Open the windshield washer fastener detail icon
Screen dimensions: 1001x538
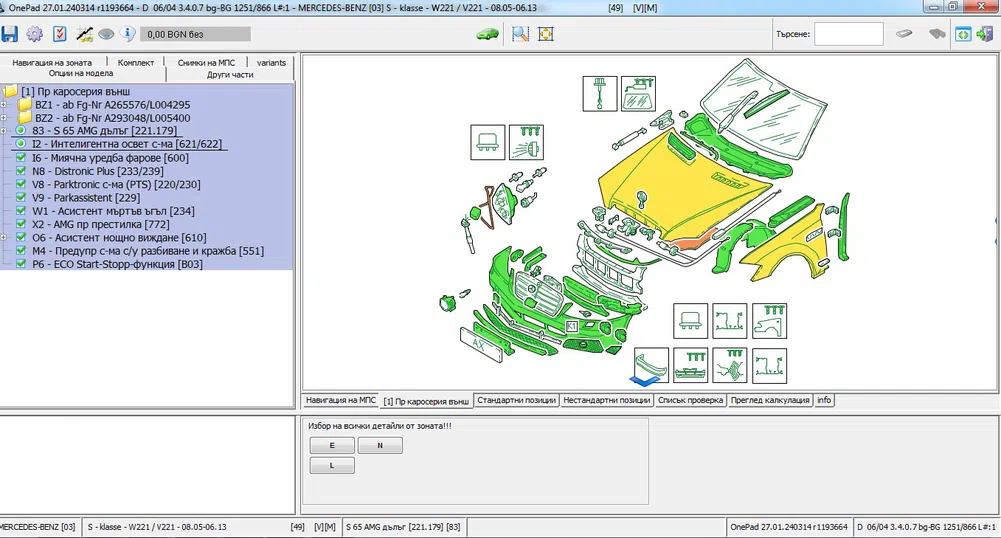tap(600, 94)
